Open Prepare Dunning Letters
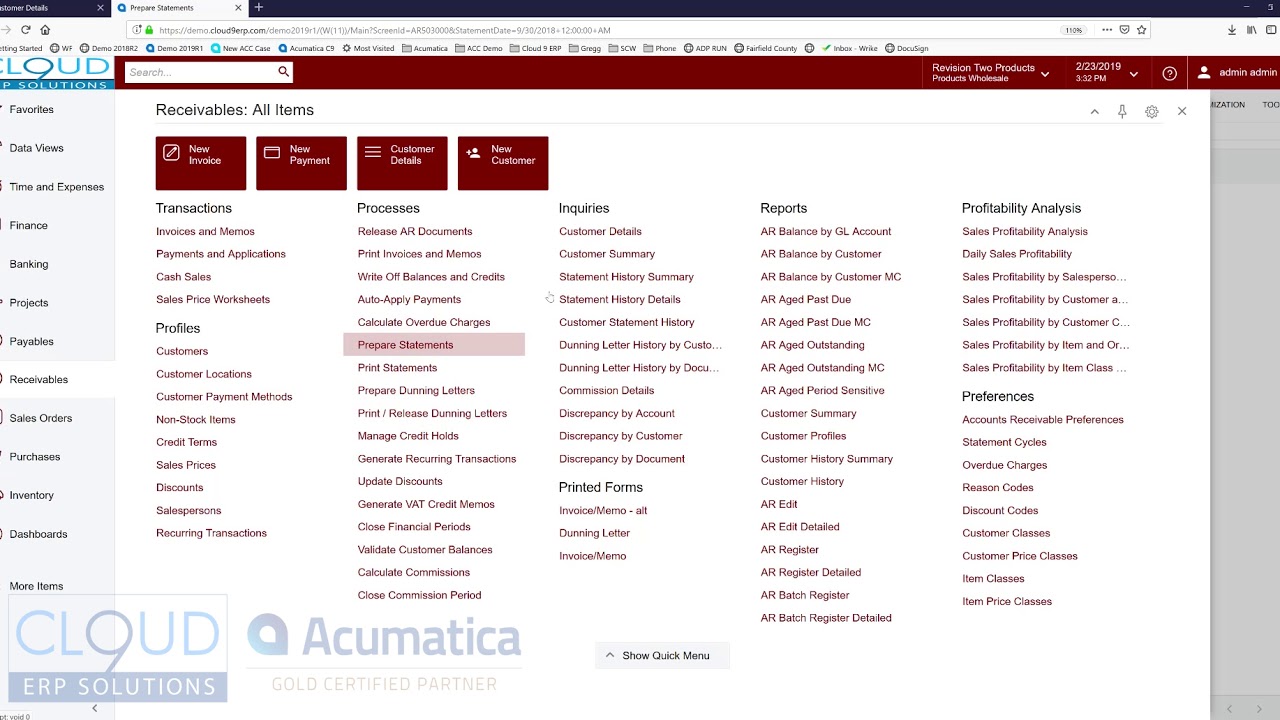The height and width of the screenshot is (720, 1280). tap(416, 391)
